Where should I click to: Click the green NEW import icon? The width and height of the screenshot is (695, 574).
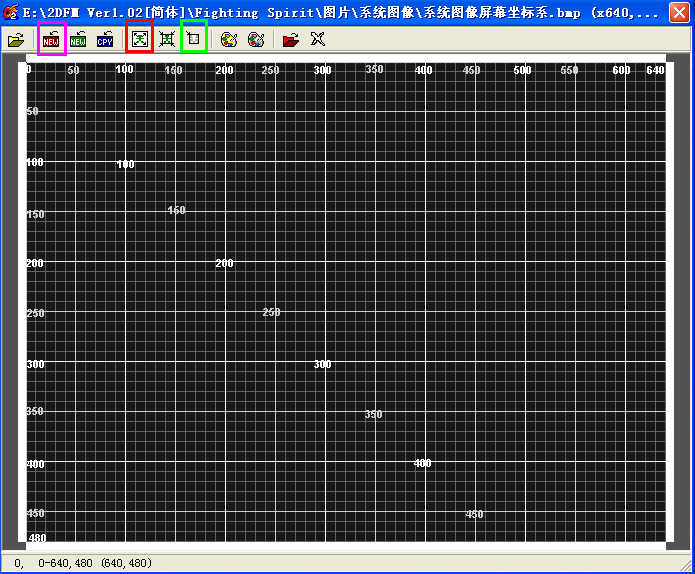(78, 40)
